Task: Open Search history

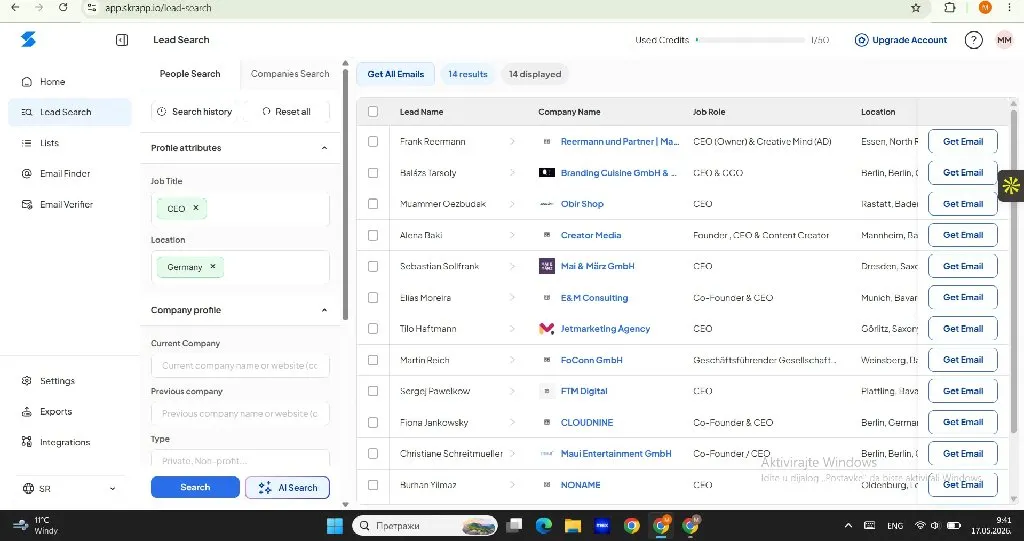Action: [195, 112]
